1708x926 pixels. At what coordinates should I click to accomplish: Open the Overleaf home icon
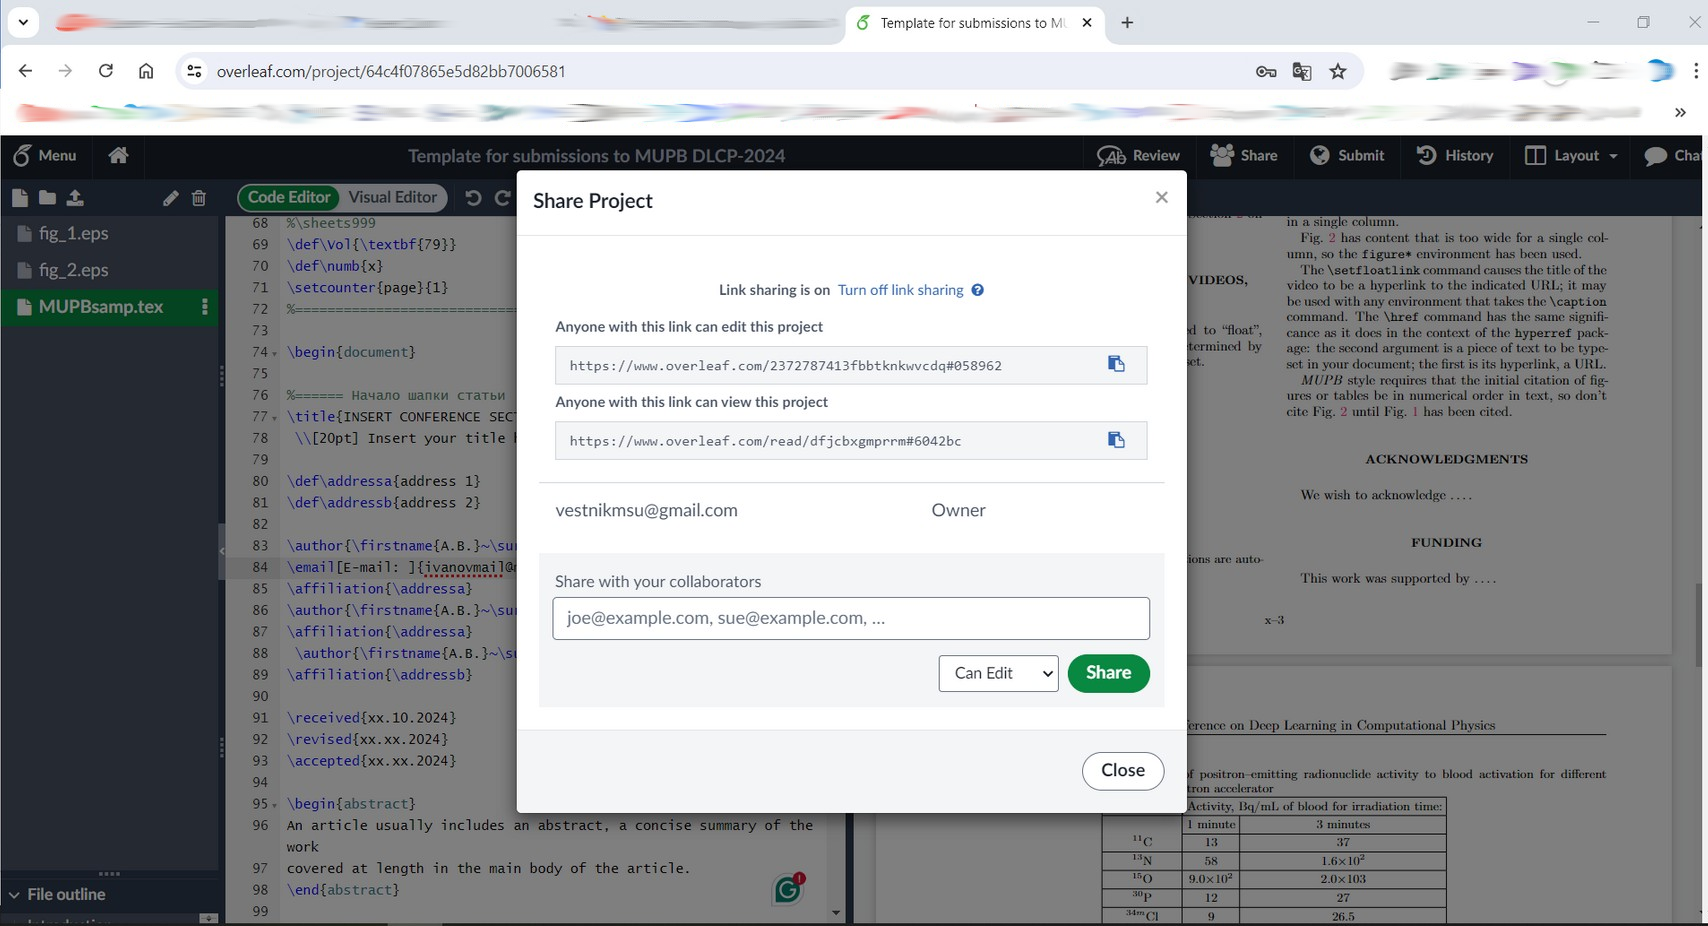(x=118, y=155)
